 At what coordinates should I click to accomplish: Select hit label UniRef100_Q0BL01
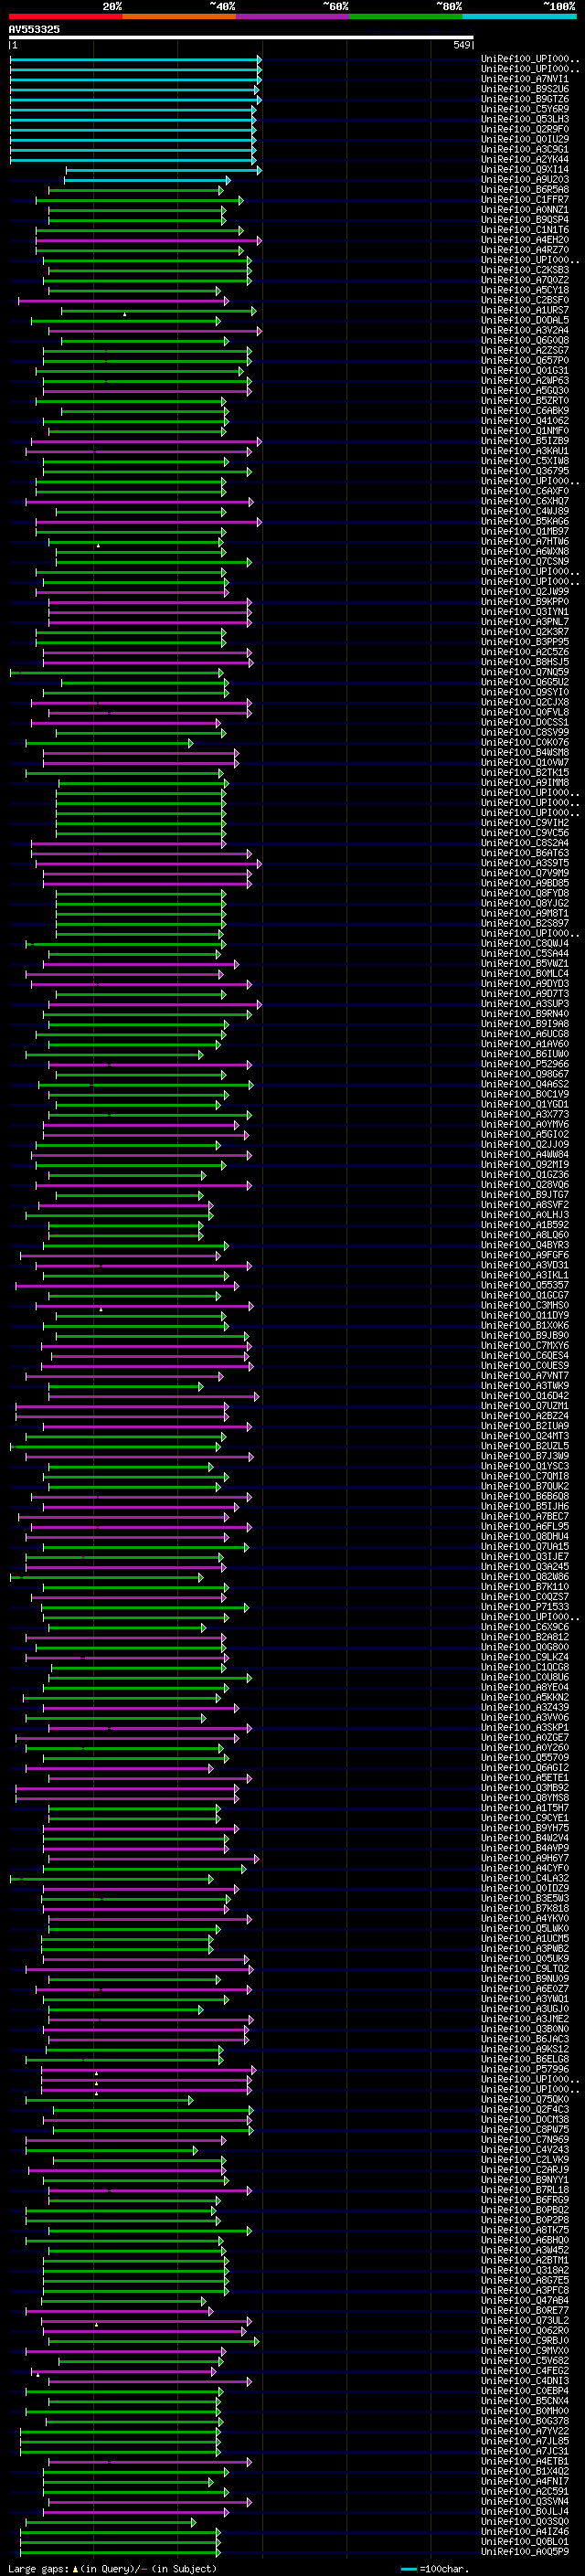[x=525, y=2542]
